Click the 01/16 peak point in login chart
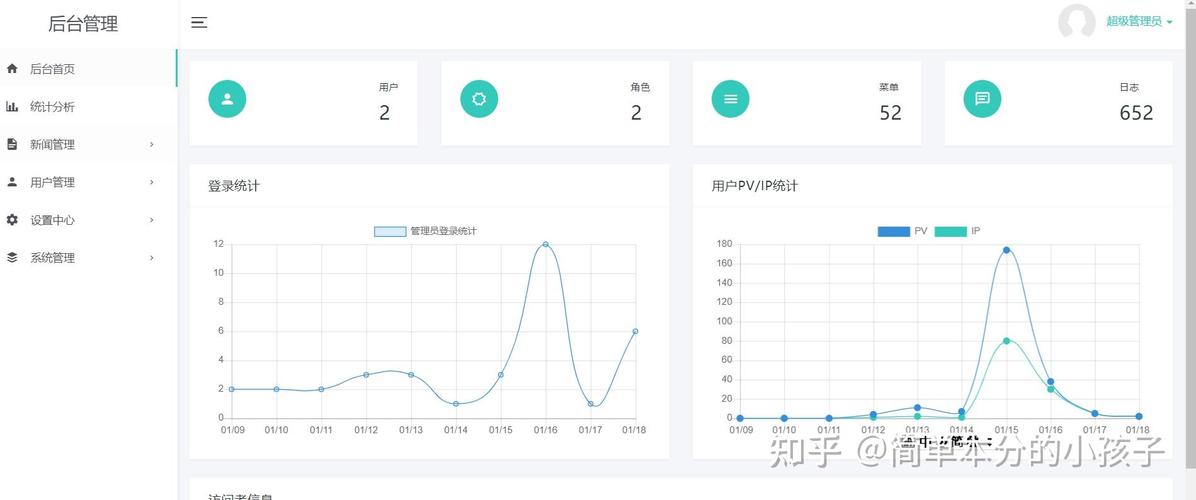1196x500 pixels. click(x=545, y=244)
